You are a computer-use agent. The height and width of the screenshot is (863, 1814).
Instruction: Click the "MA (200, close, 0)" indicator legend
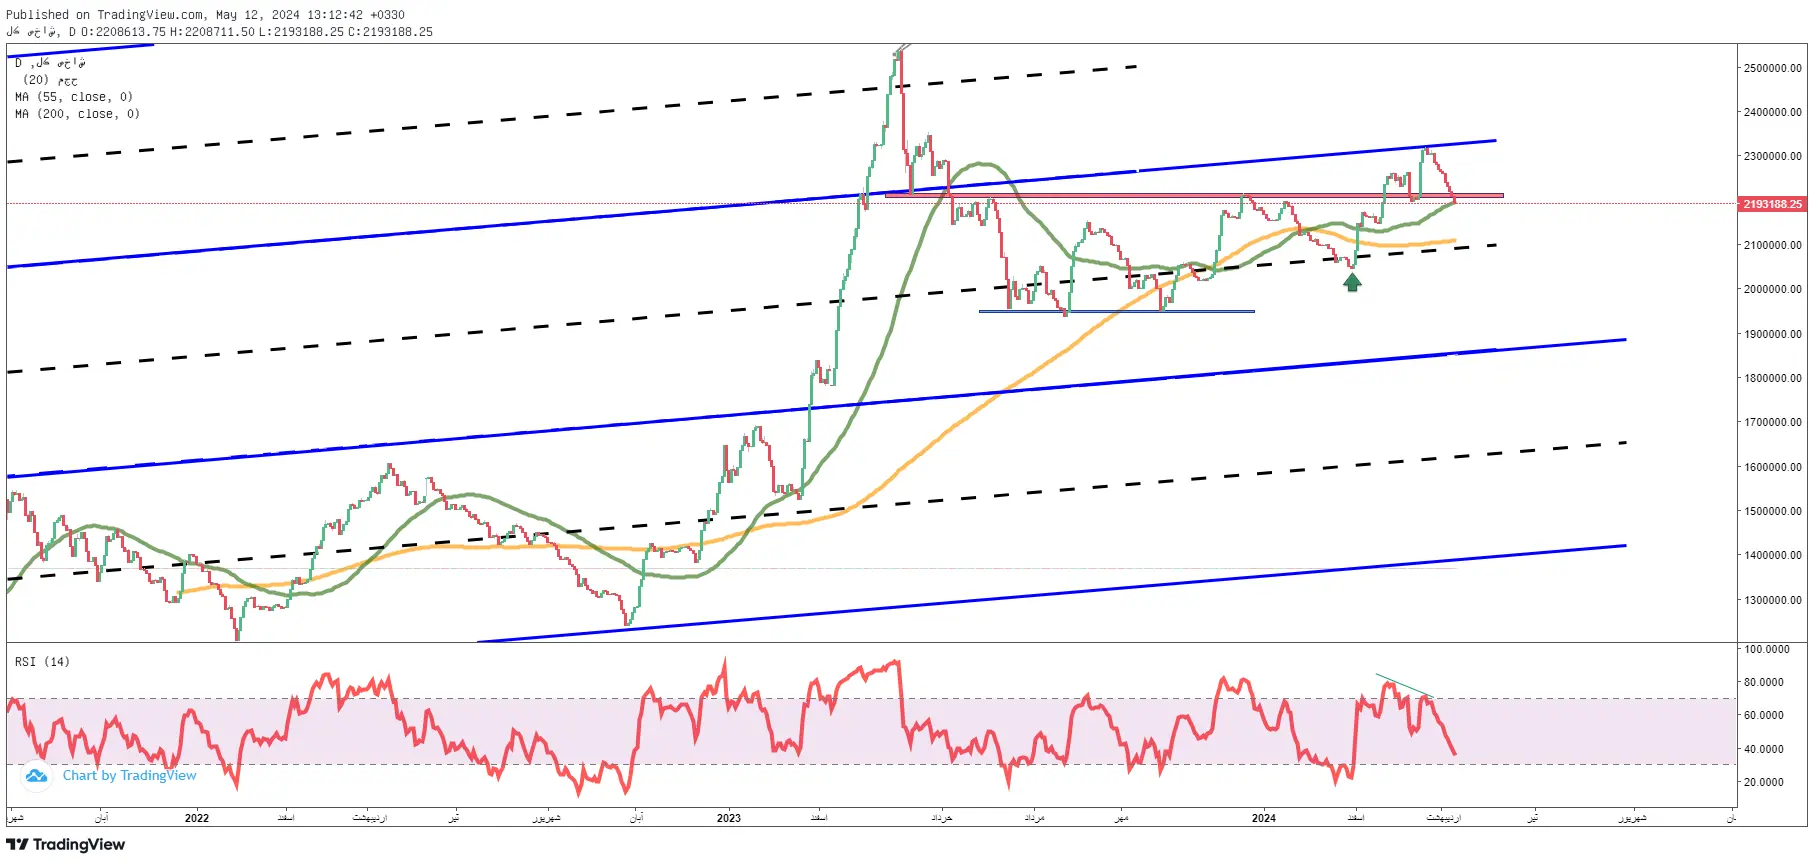(78, 114)
